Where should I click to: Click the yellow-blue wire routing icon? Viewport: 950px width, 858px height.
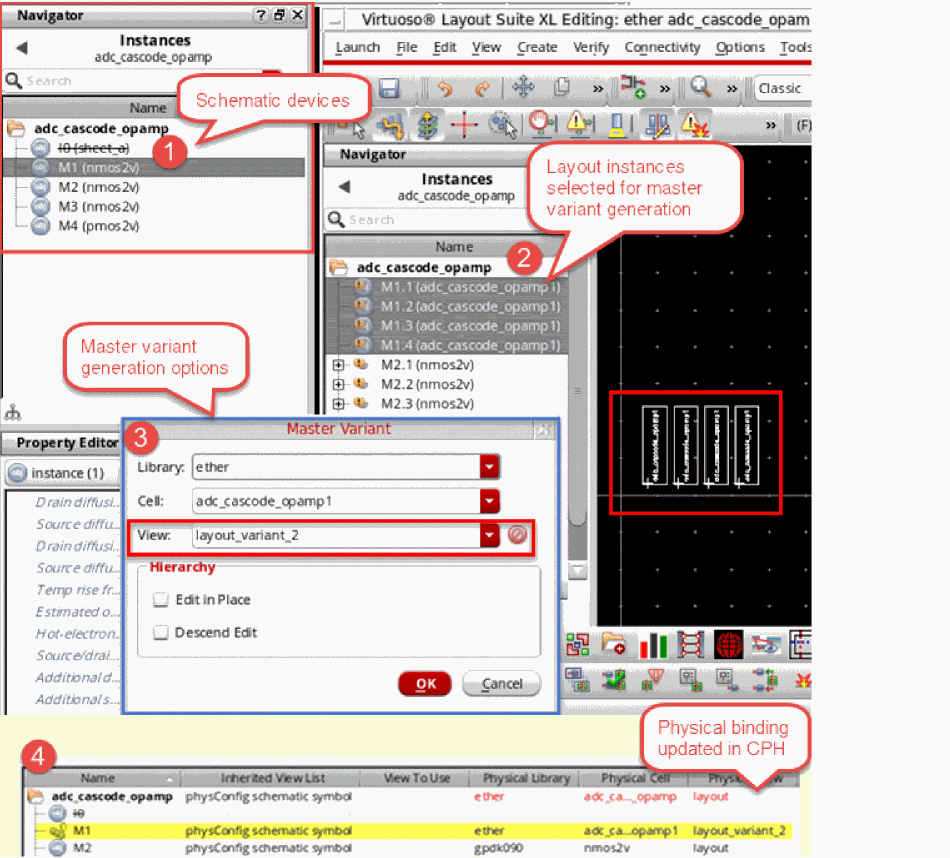(x=390, y=125)
